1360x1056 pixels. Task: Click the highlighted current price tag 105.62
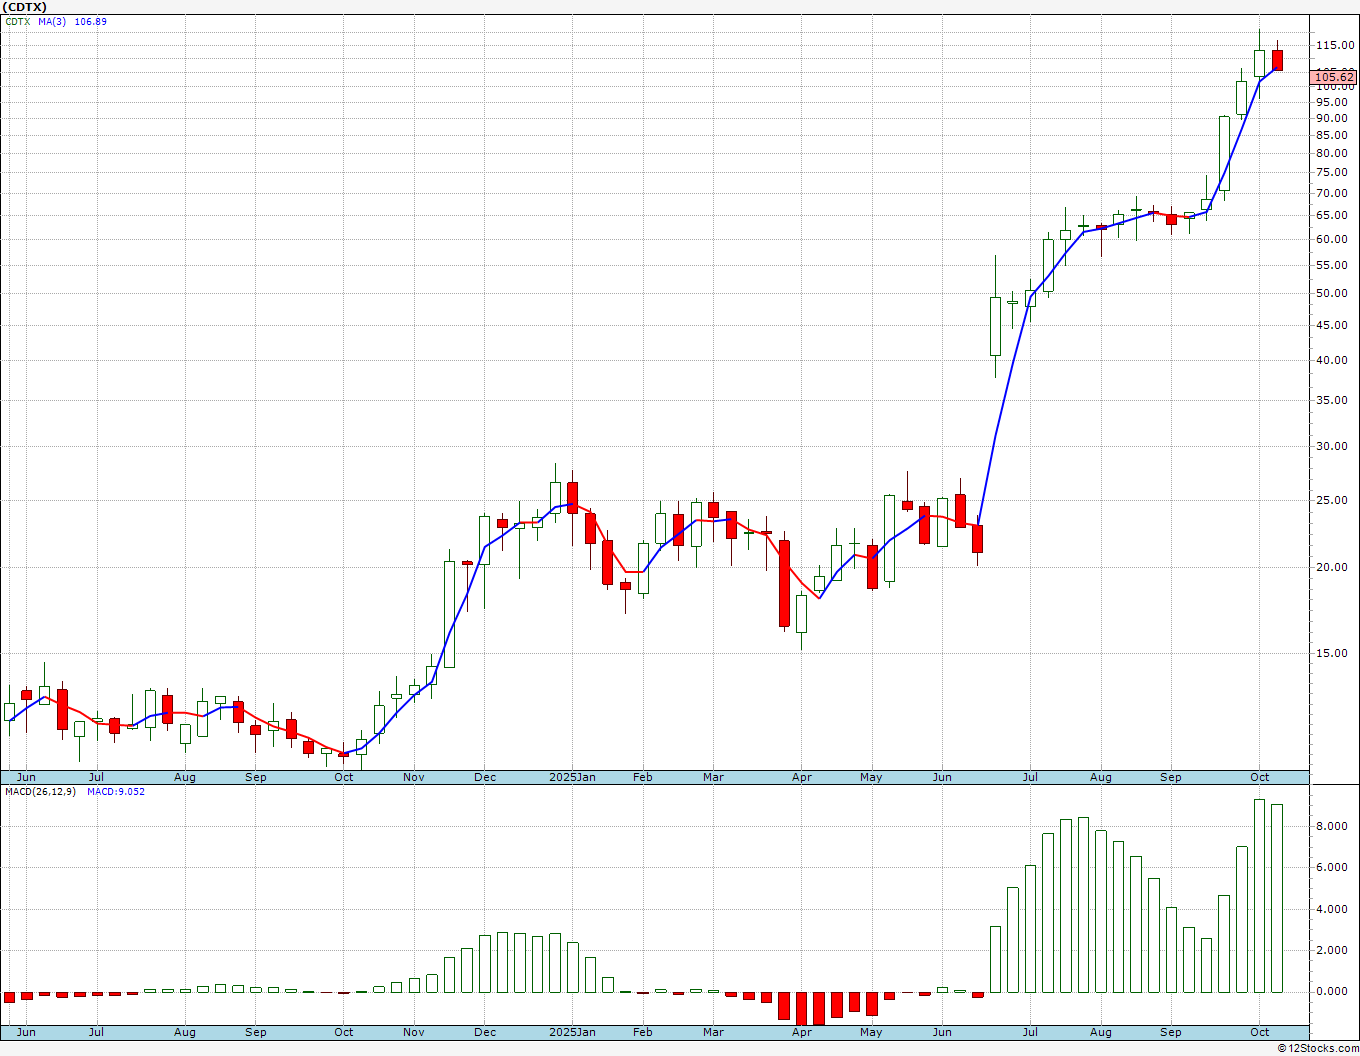pyautogui.click(x=1334, y=77)
